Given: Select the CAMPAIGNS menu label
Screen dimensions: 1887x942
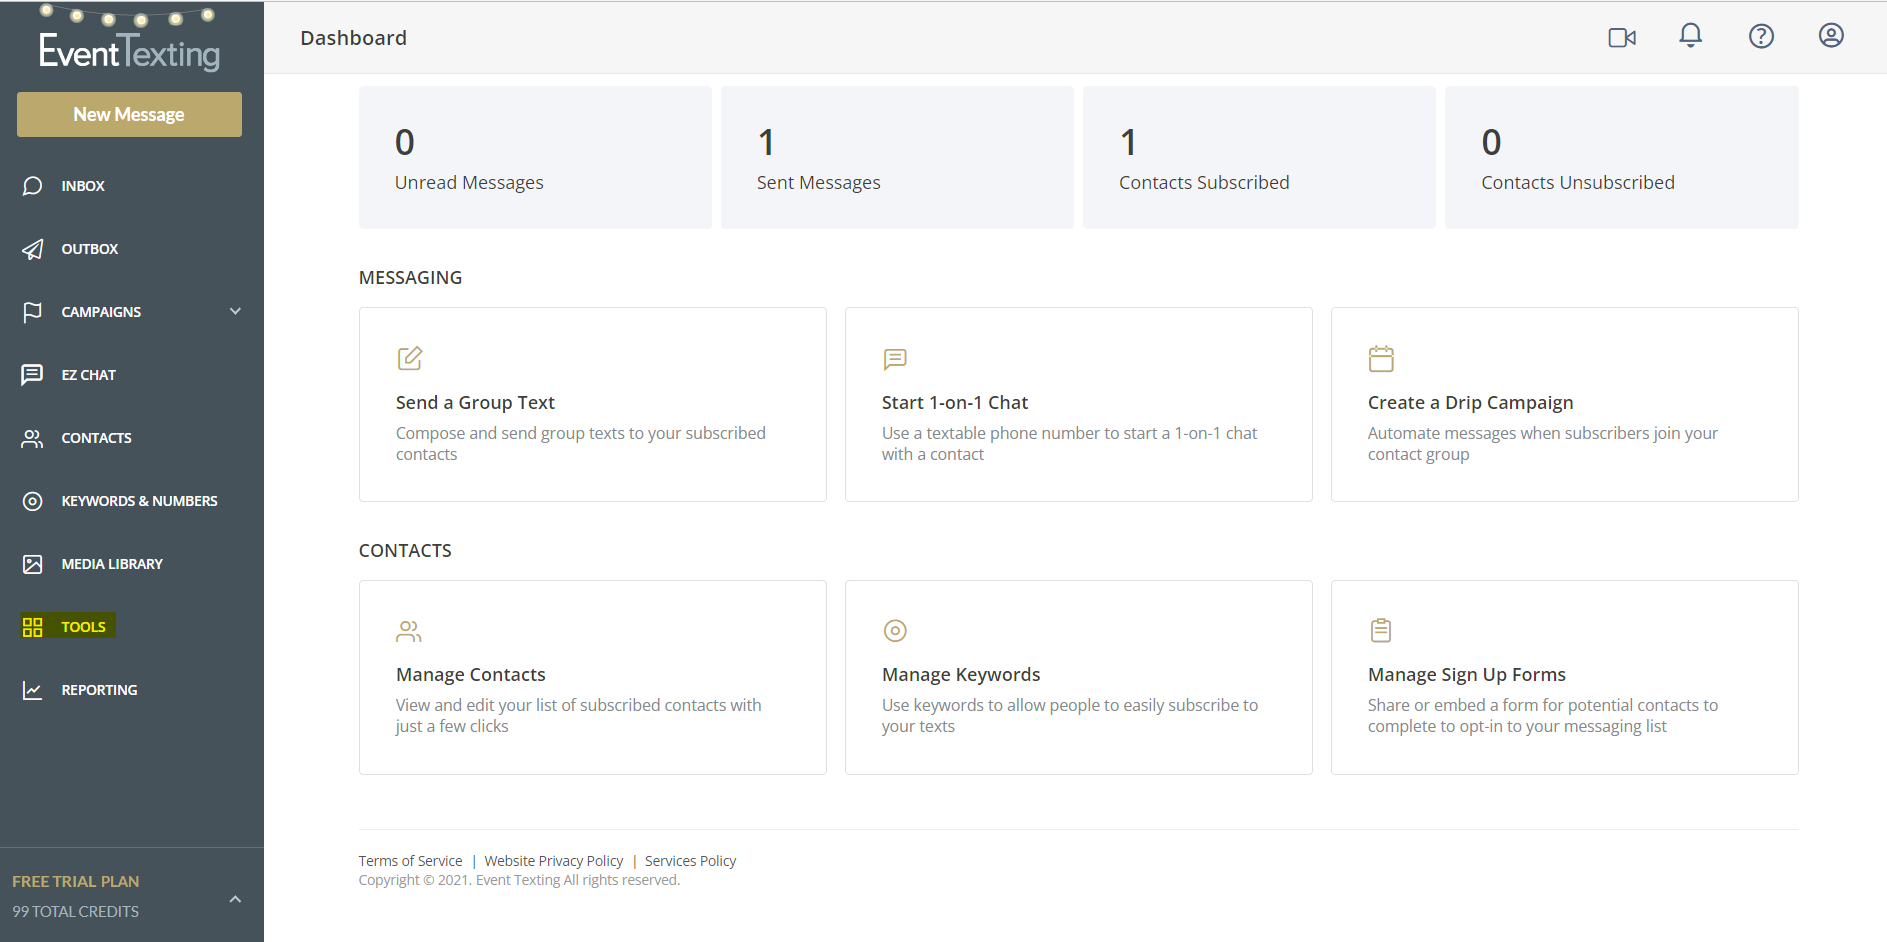Looking at the screenshot, I should click(101, 312).
